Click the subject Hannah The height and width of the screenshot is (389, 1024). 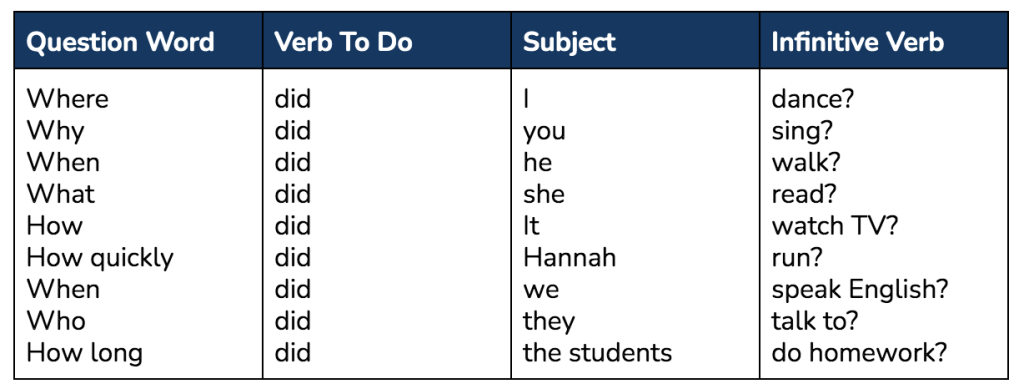569,258
